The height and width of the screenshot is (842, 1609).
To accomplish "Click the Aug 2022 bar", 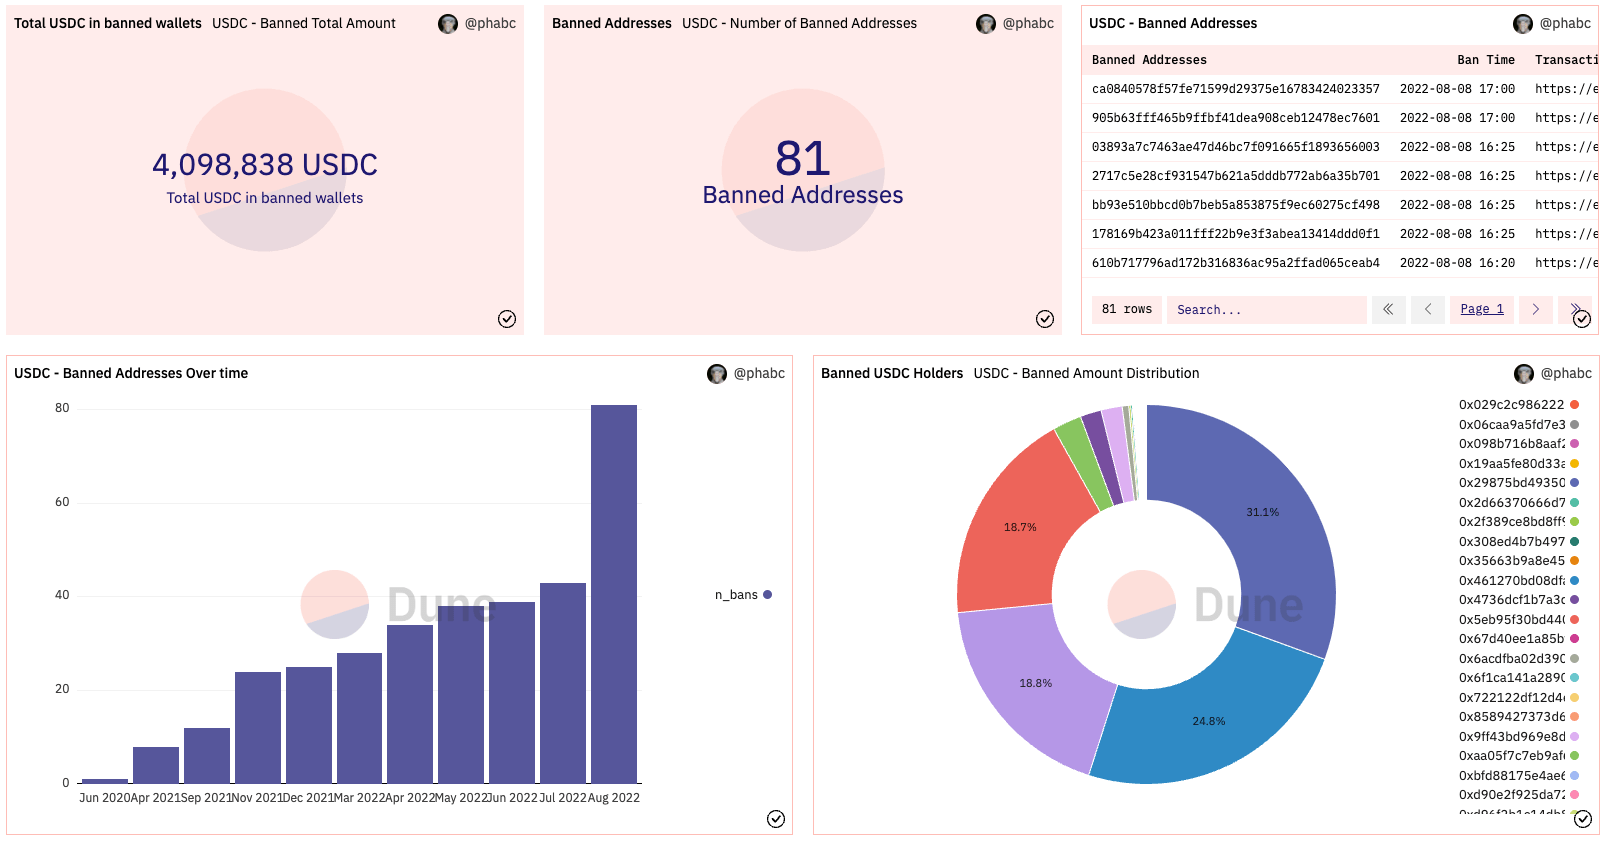I will [x=614, y=594].
